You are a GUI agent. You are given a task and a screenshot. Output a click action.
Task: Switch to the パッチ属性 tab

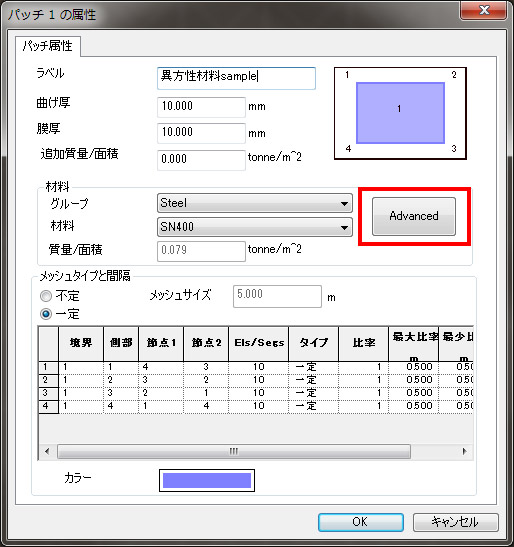point(48,46)
